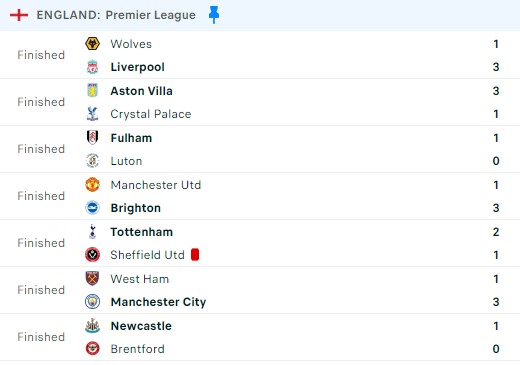Click the Newcastle club crest
This screenshot has height=365, width=520.
tap(92, 326)
